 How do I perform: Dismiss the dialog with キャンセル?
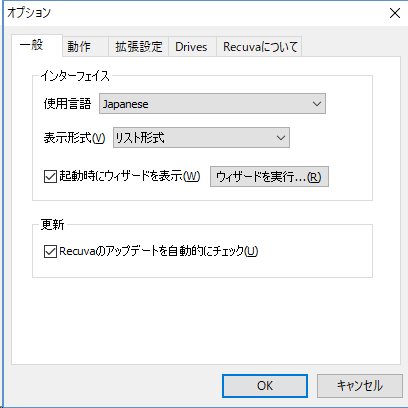pyautogui.click(x=360, y=386)
